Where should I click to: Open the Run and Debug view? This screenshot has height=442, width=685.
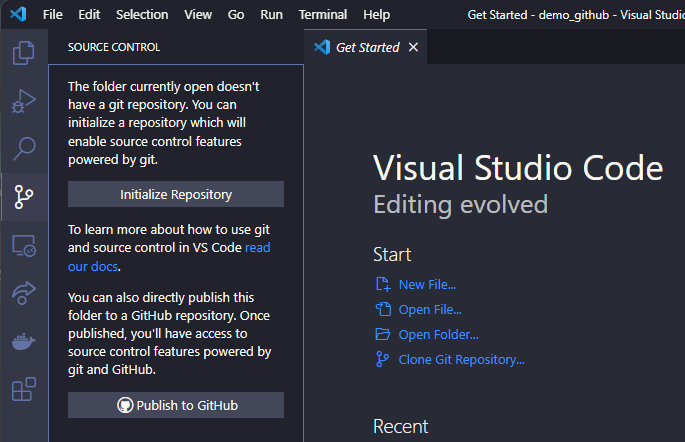coord(24,101)
